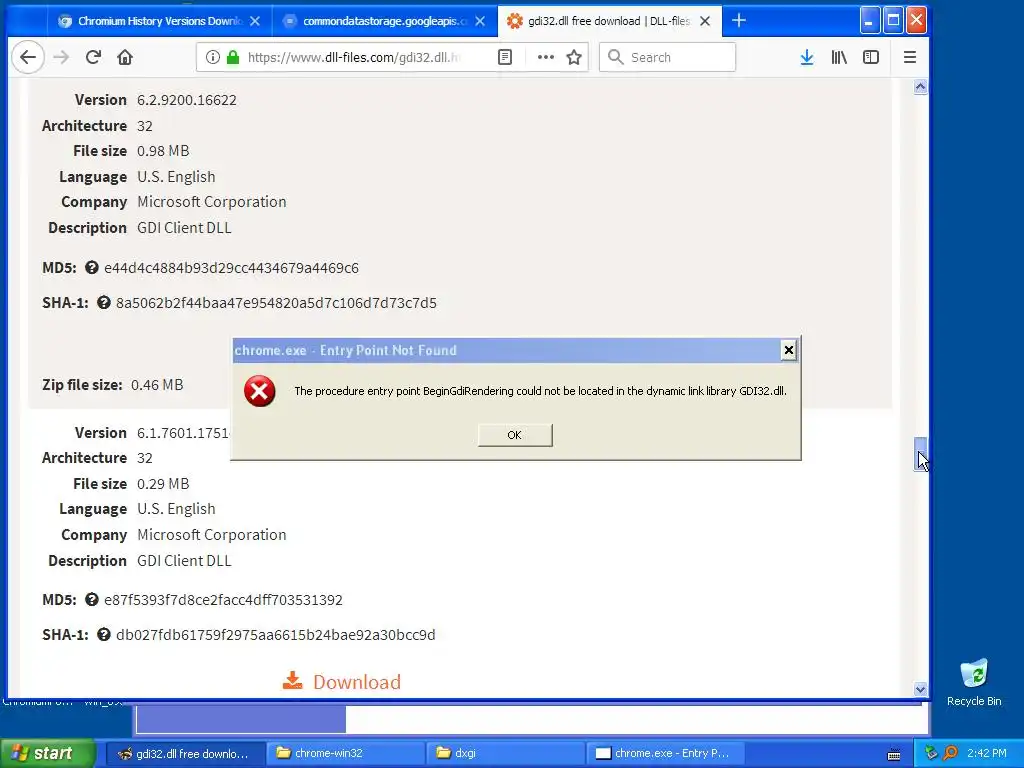The image size is (1024, 768).
Task: Click OK in the Entry Point Not Found dialog
Action: point(515,435)
